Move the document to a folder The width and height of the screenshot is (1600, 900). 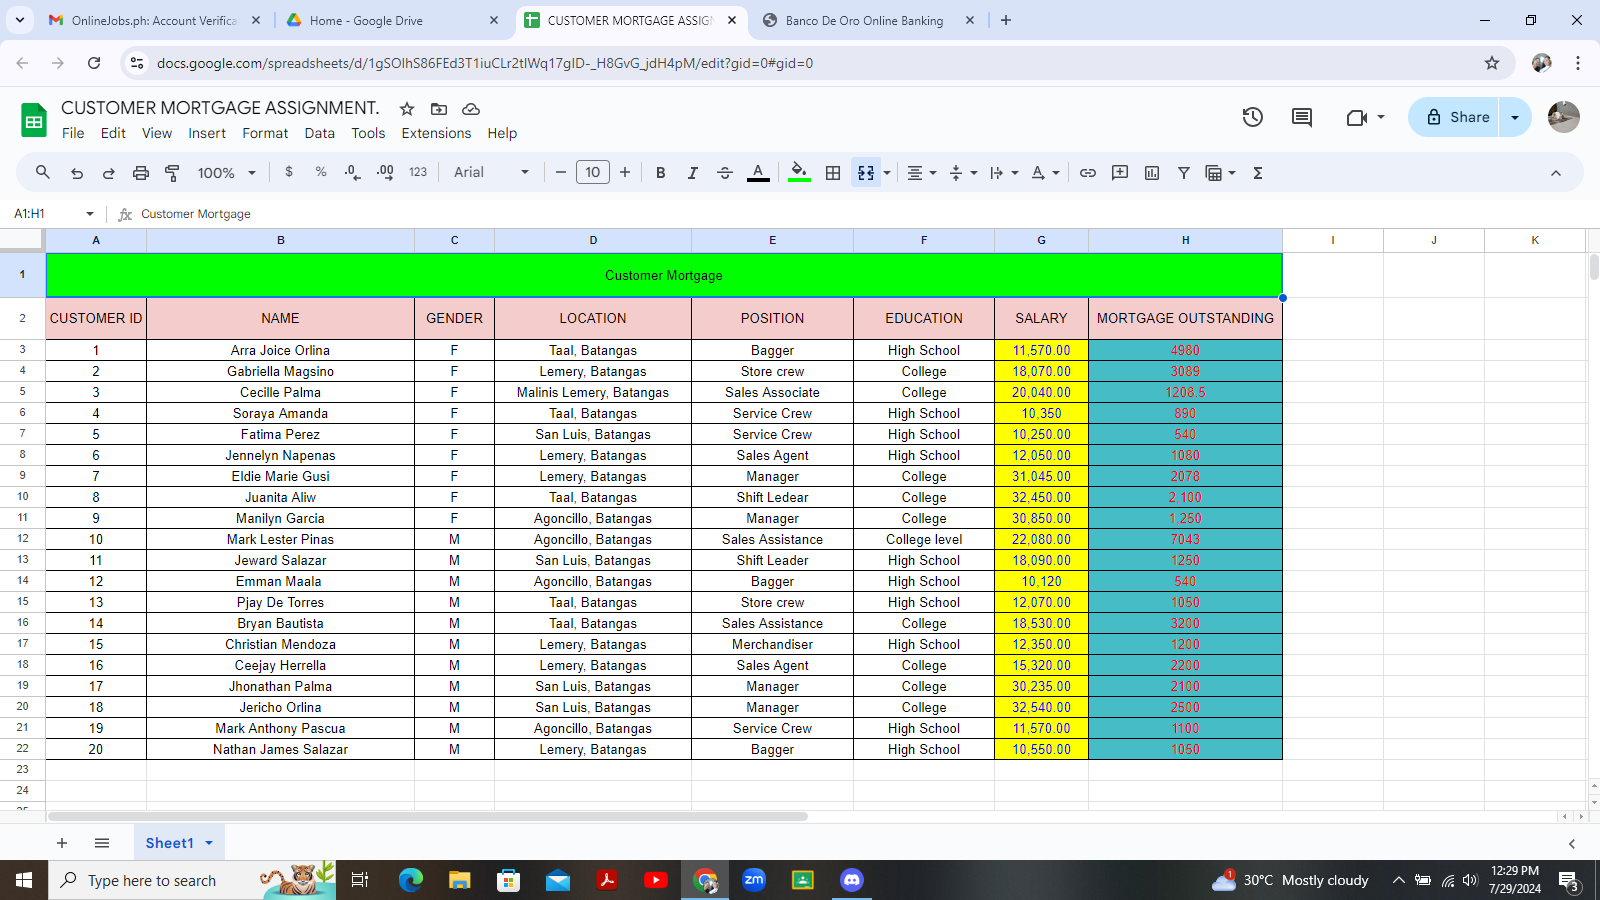click(439, 108)
